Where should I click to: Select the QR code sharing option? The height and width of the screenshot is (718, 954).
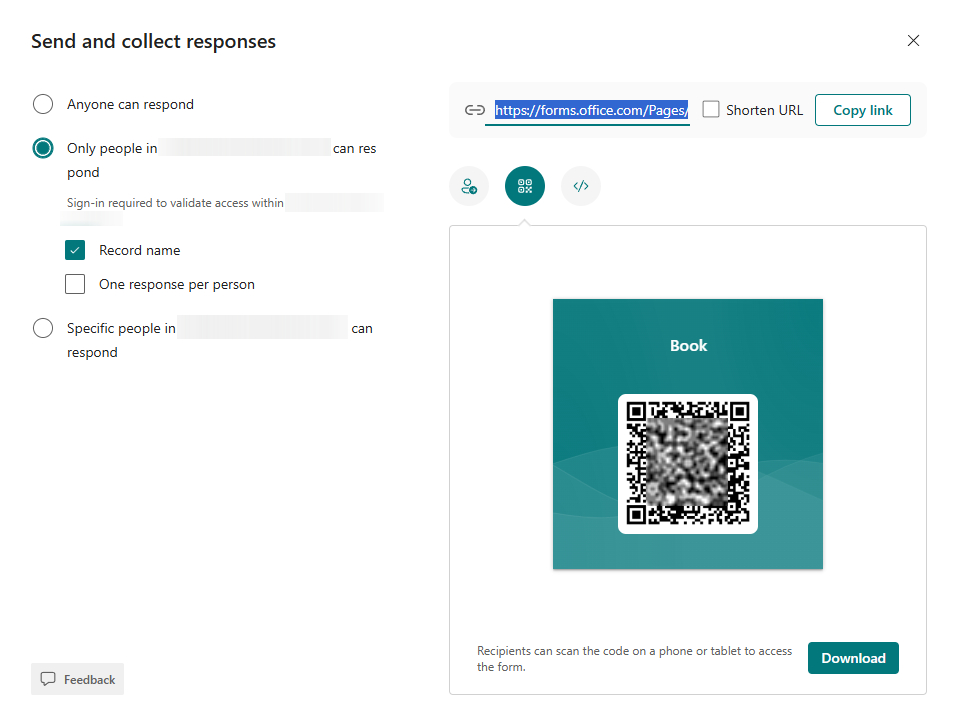pyautogui.click(x=525, y=186)
